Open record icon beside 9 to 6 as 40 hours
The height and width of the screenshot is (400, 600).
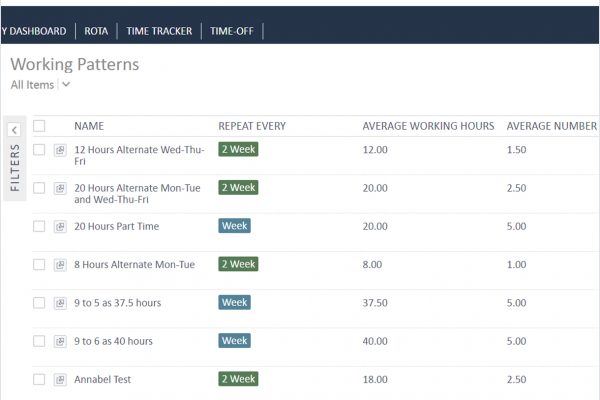click(60, 341)
